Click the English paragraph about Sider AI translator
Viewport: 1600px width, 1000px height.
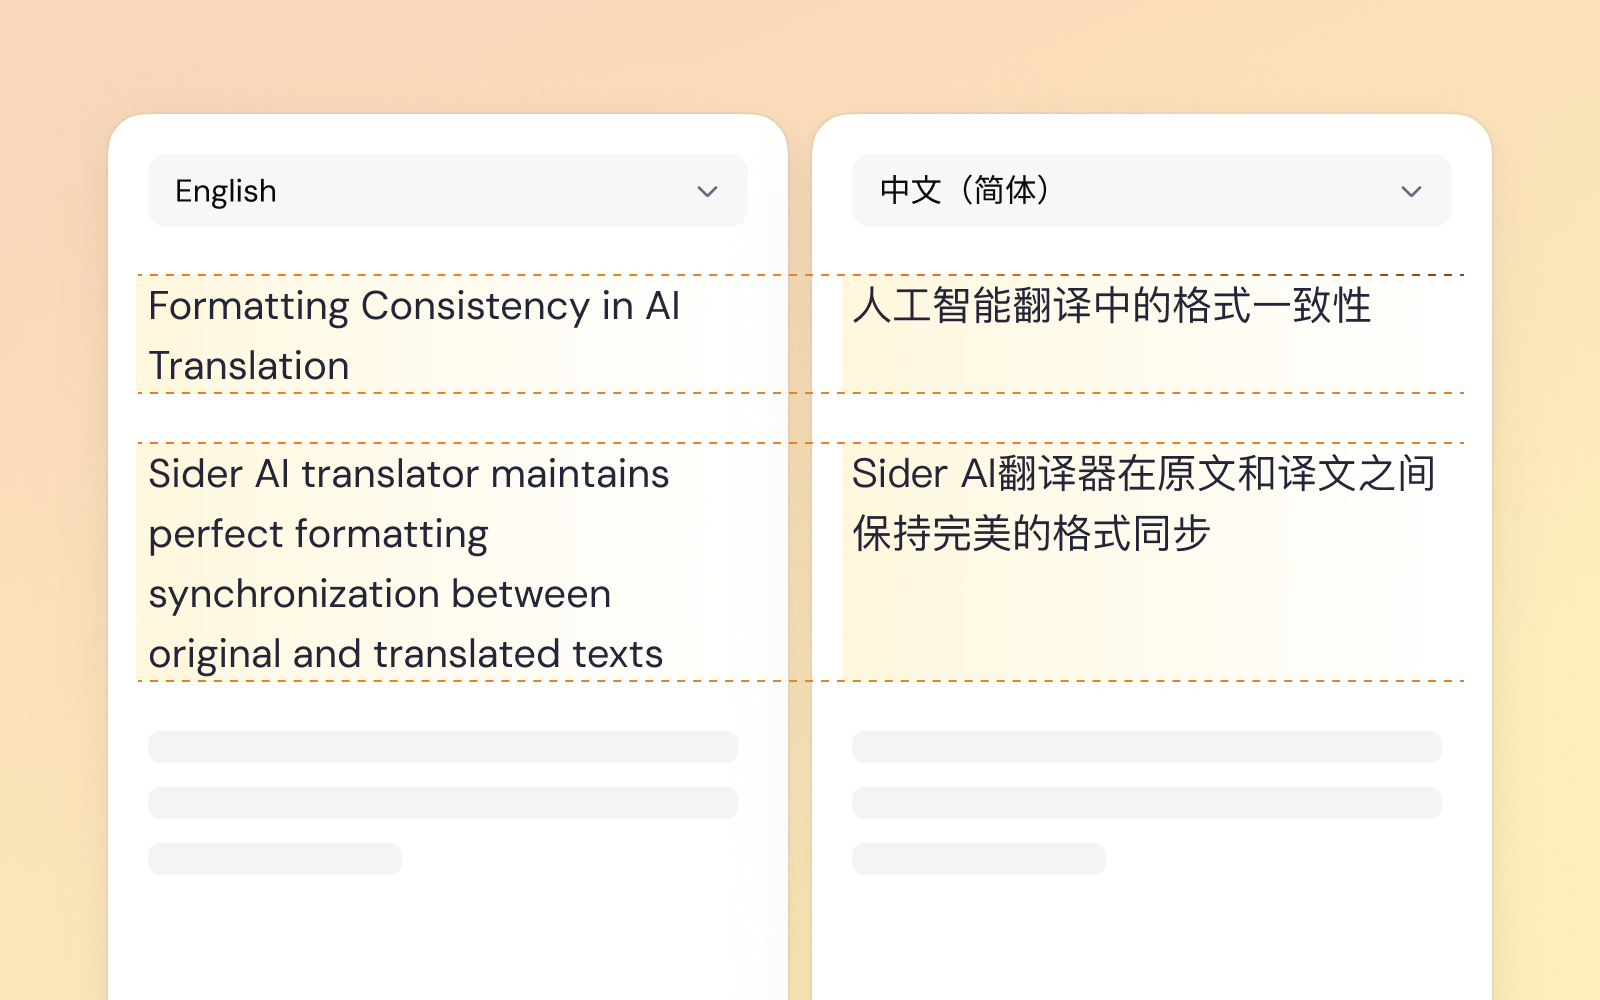coord(409,563)
